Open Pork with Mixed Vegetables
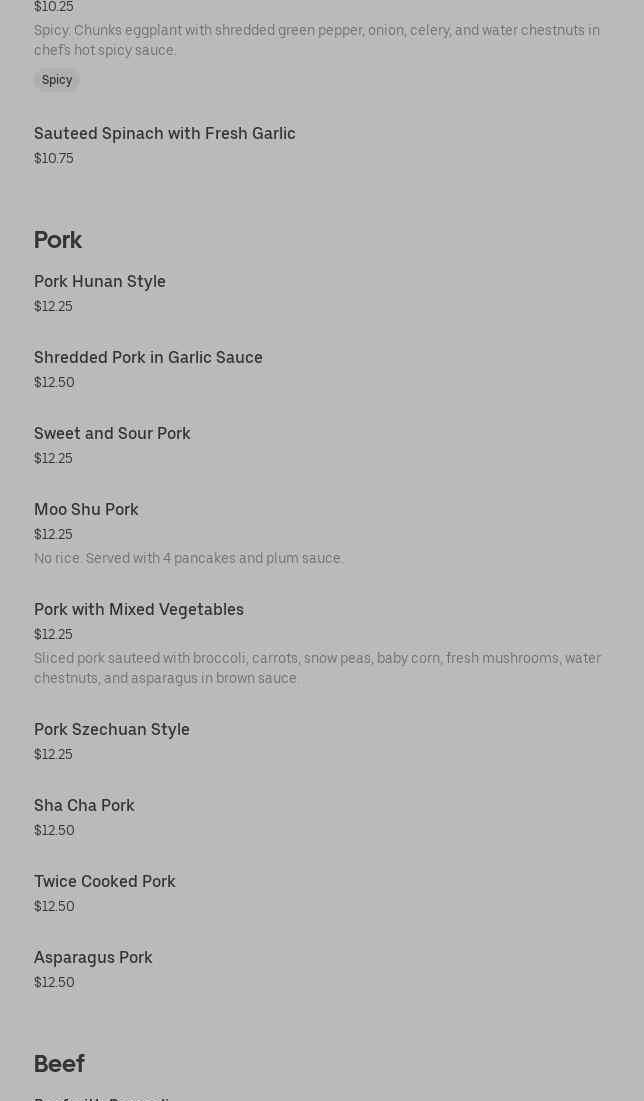This screenshot has height=1101, width=644. tap(139, 610)
